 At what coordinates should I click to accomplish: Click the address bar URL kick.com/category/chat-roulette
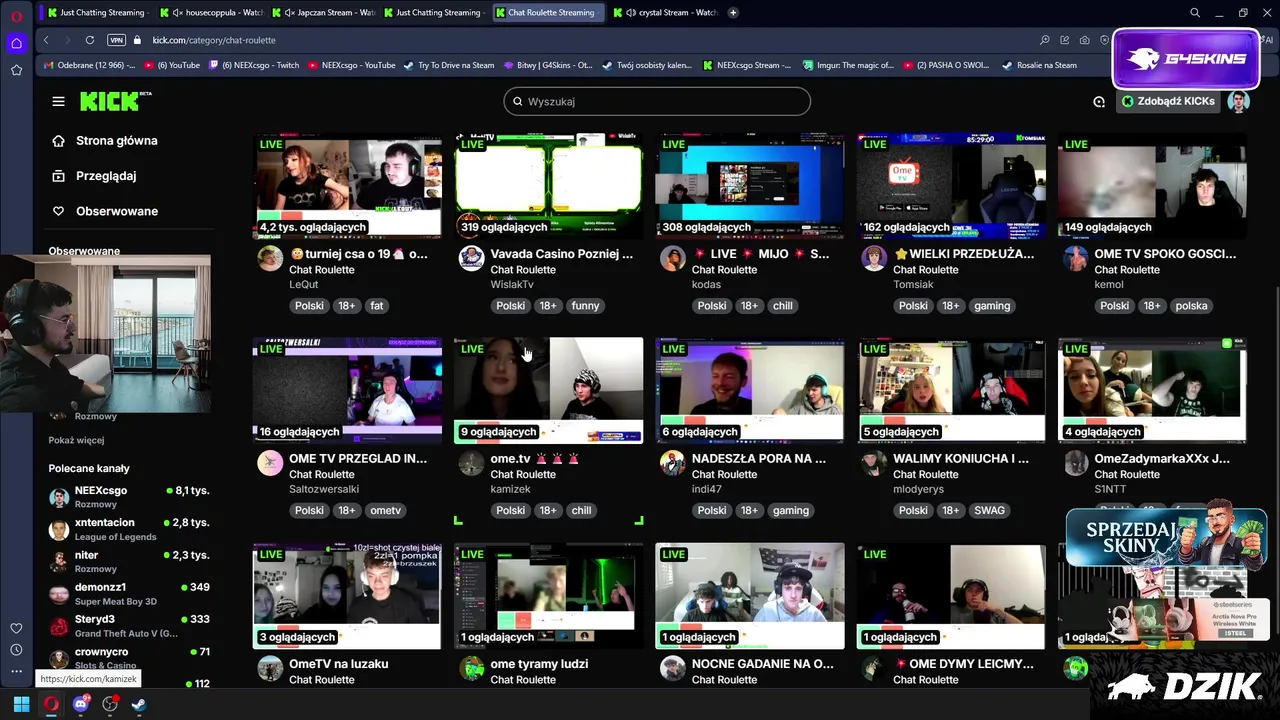click(x=214, y=40)
